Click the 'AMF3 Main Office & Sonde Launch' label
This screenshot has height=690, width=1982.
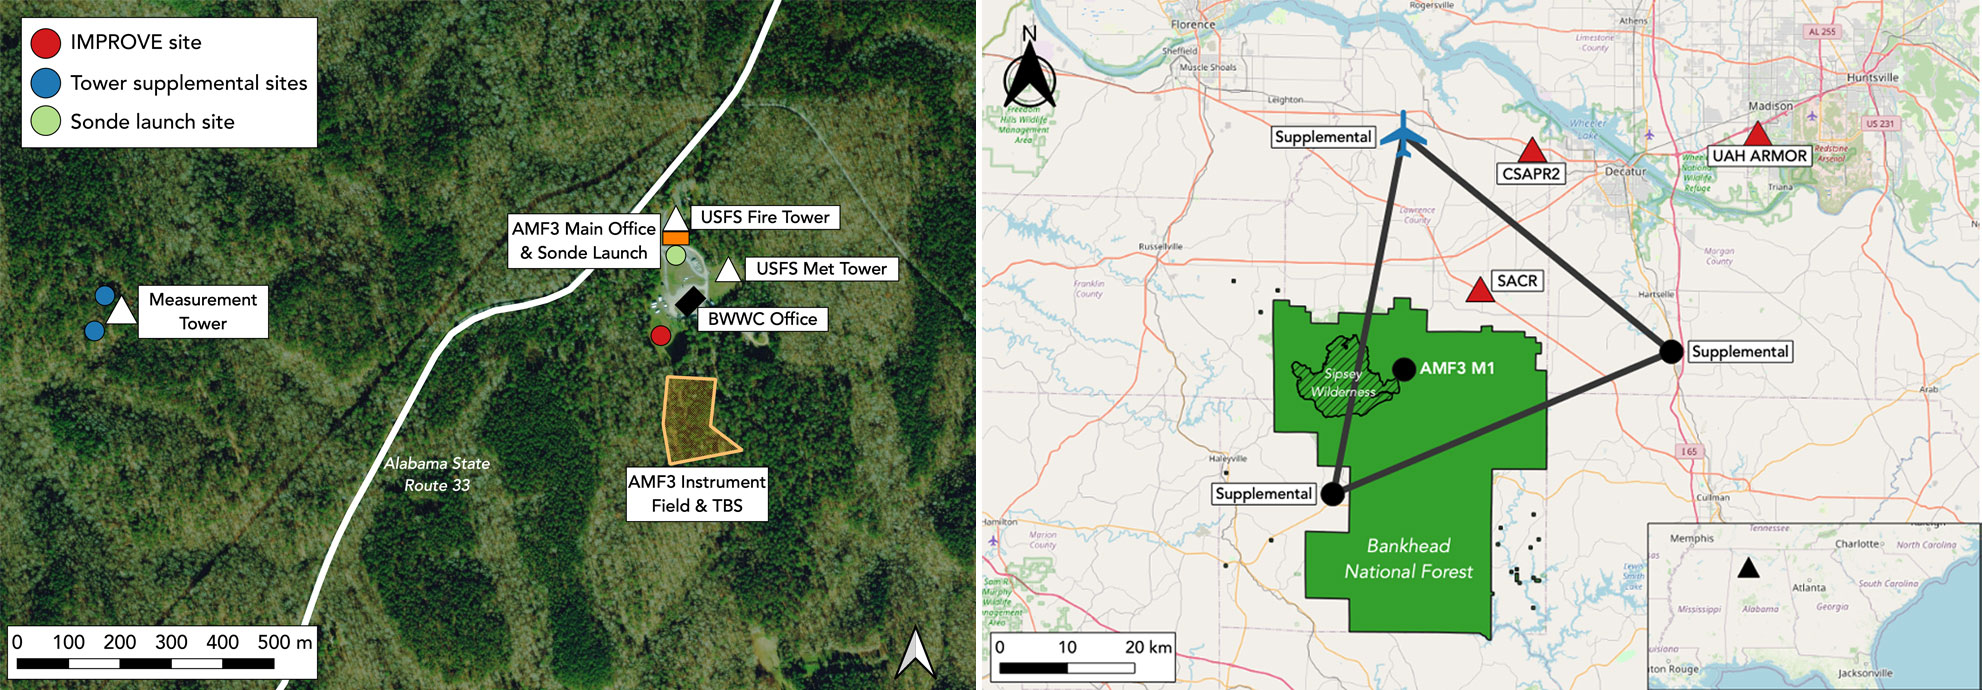(584, 240)
